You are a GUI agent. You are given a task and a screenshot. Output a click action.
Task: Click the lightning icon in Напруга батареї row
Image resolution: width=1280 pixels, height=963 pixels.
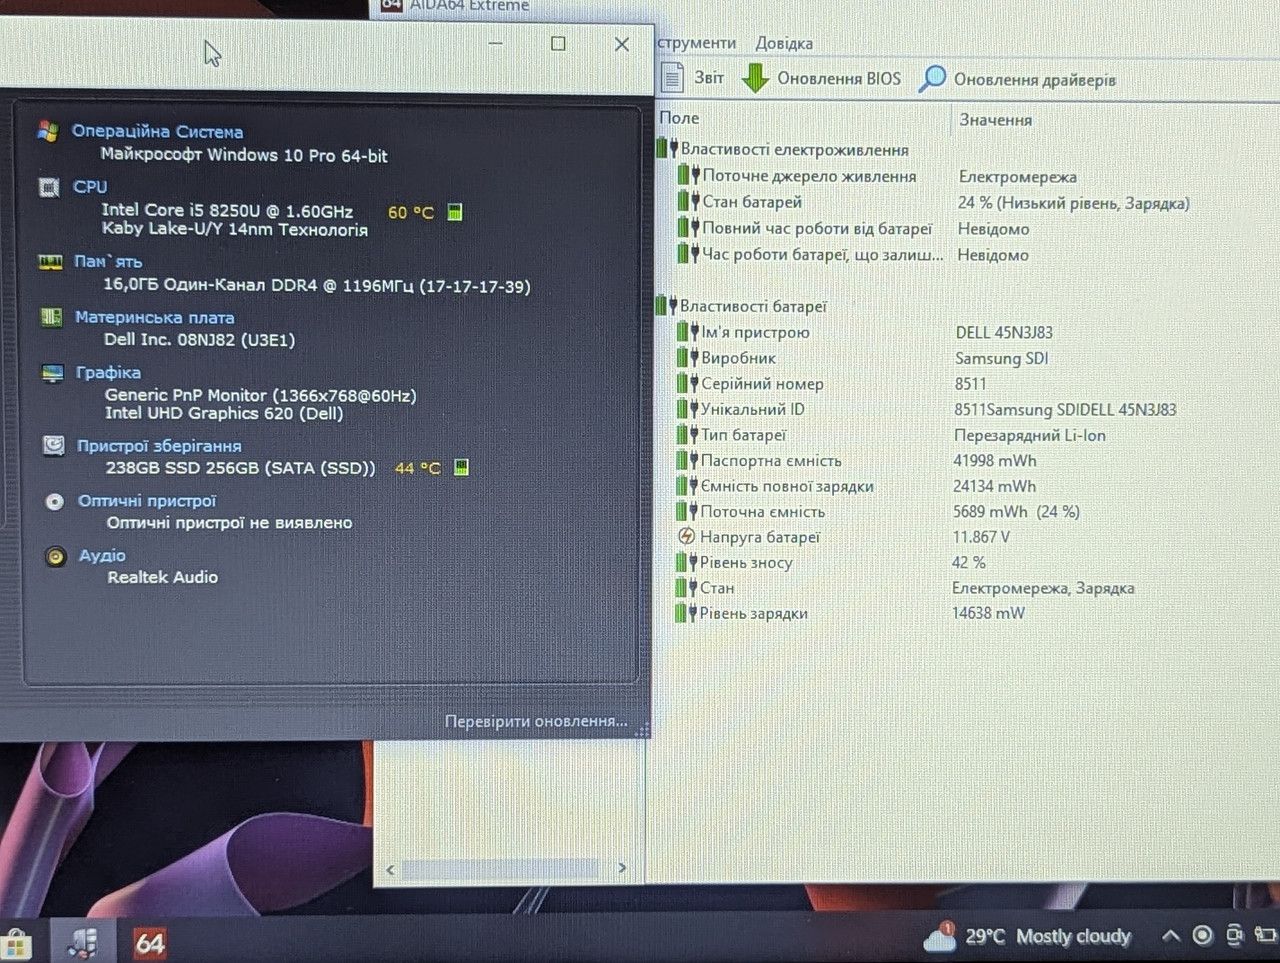click(687, 536)
